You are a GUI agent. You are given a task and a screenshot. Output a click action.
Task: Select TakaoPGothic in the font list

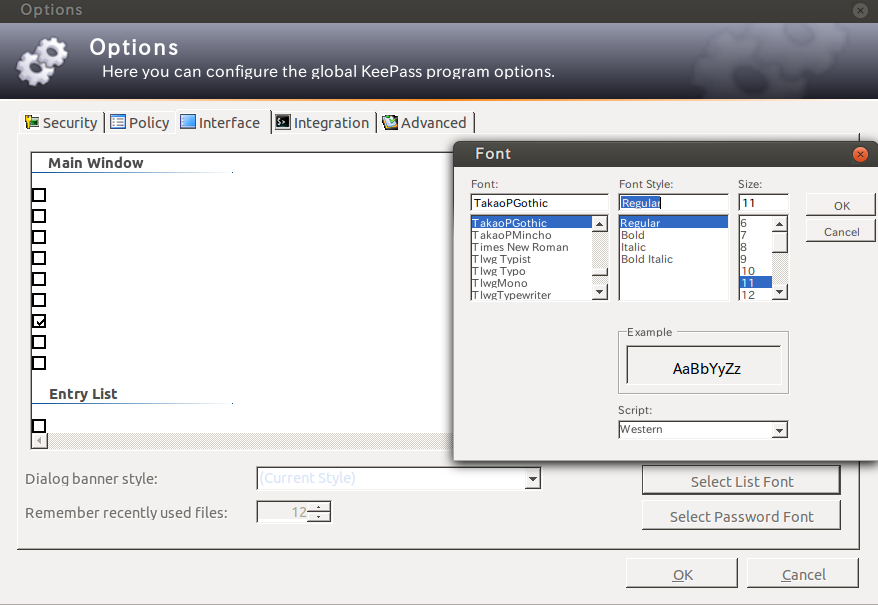tap(531, 222)
